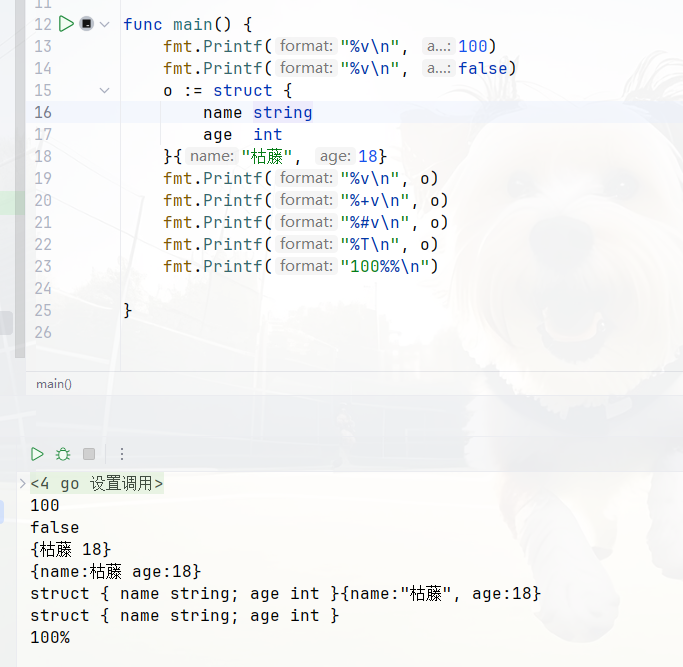
Task: Run main function from gutter arrow
Action: pos(66,24)
